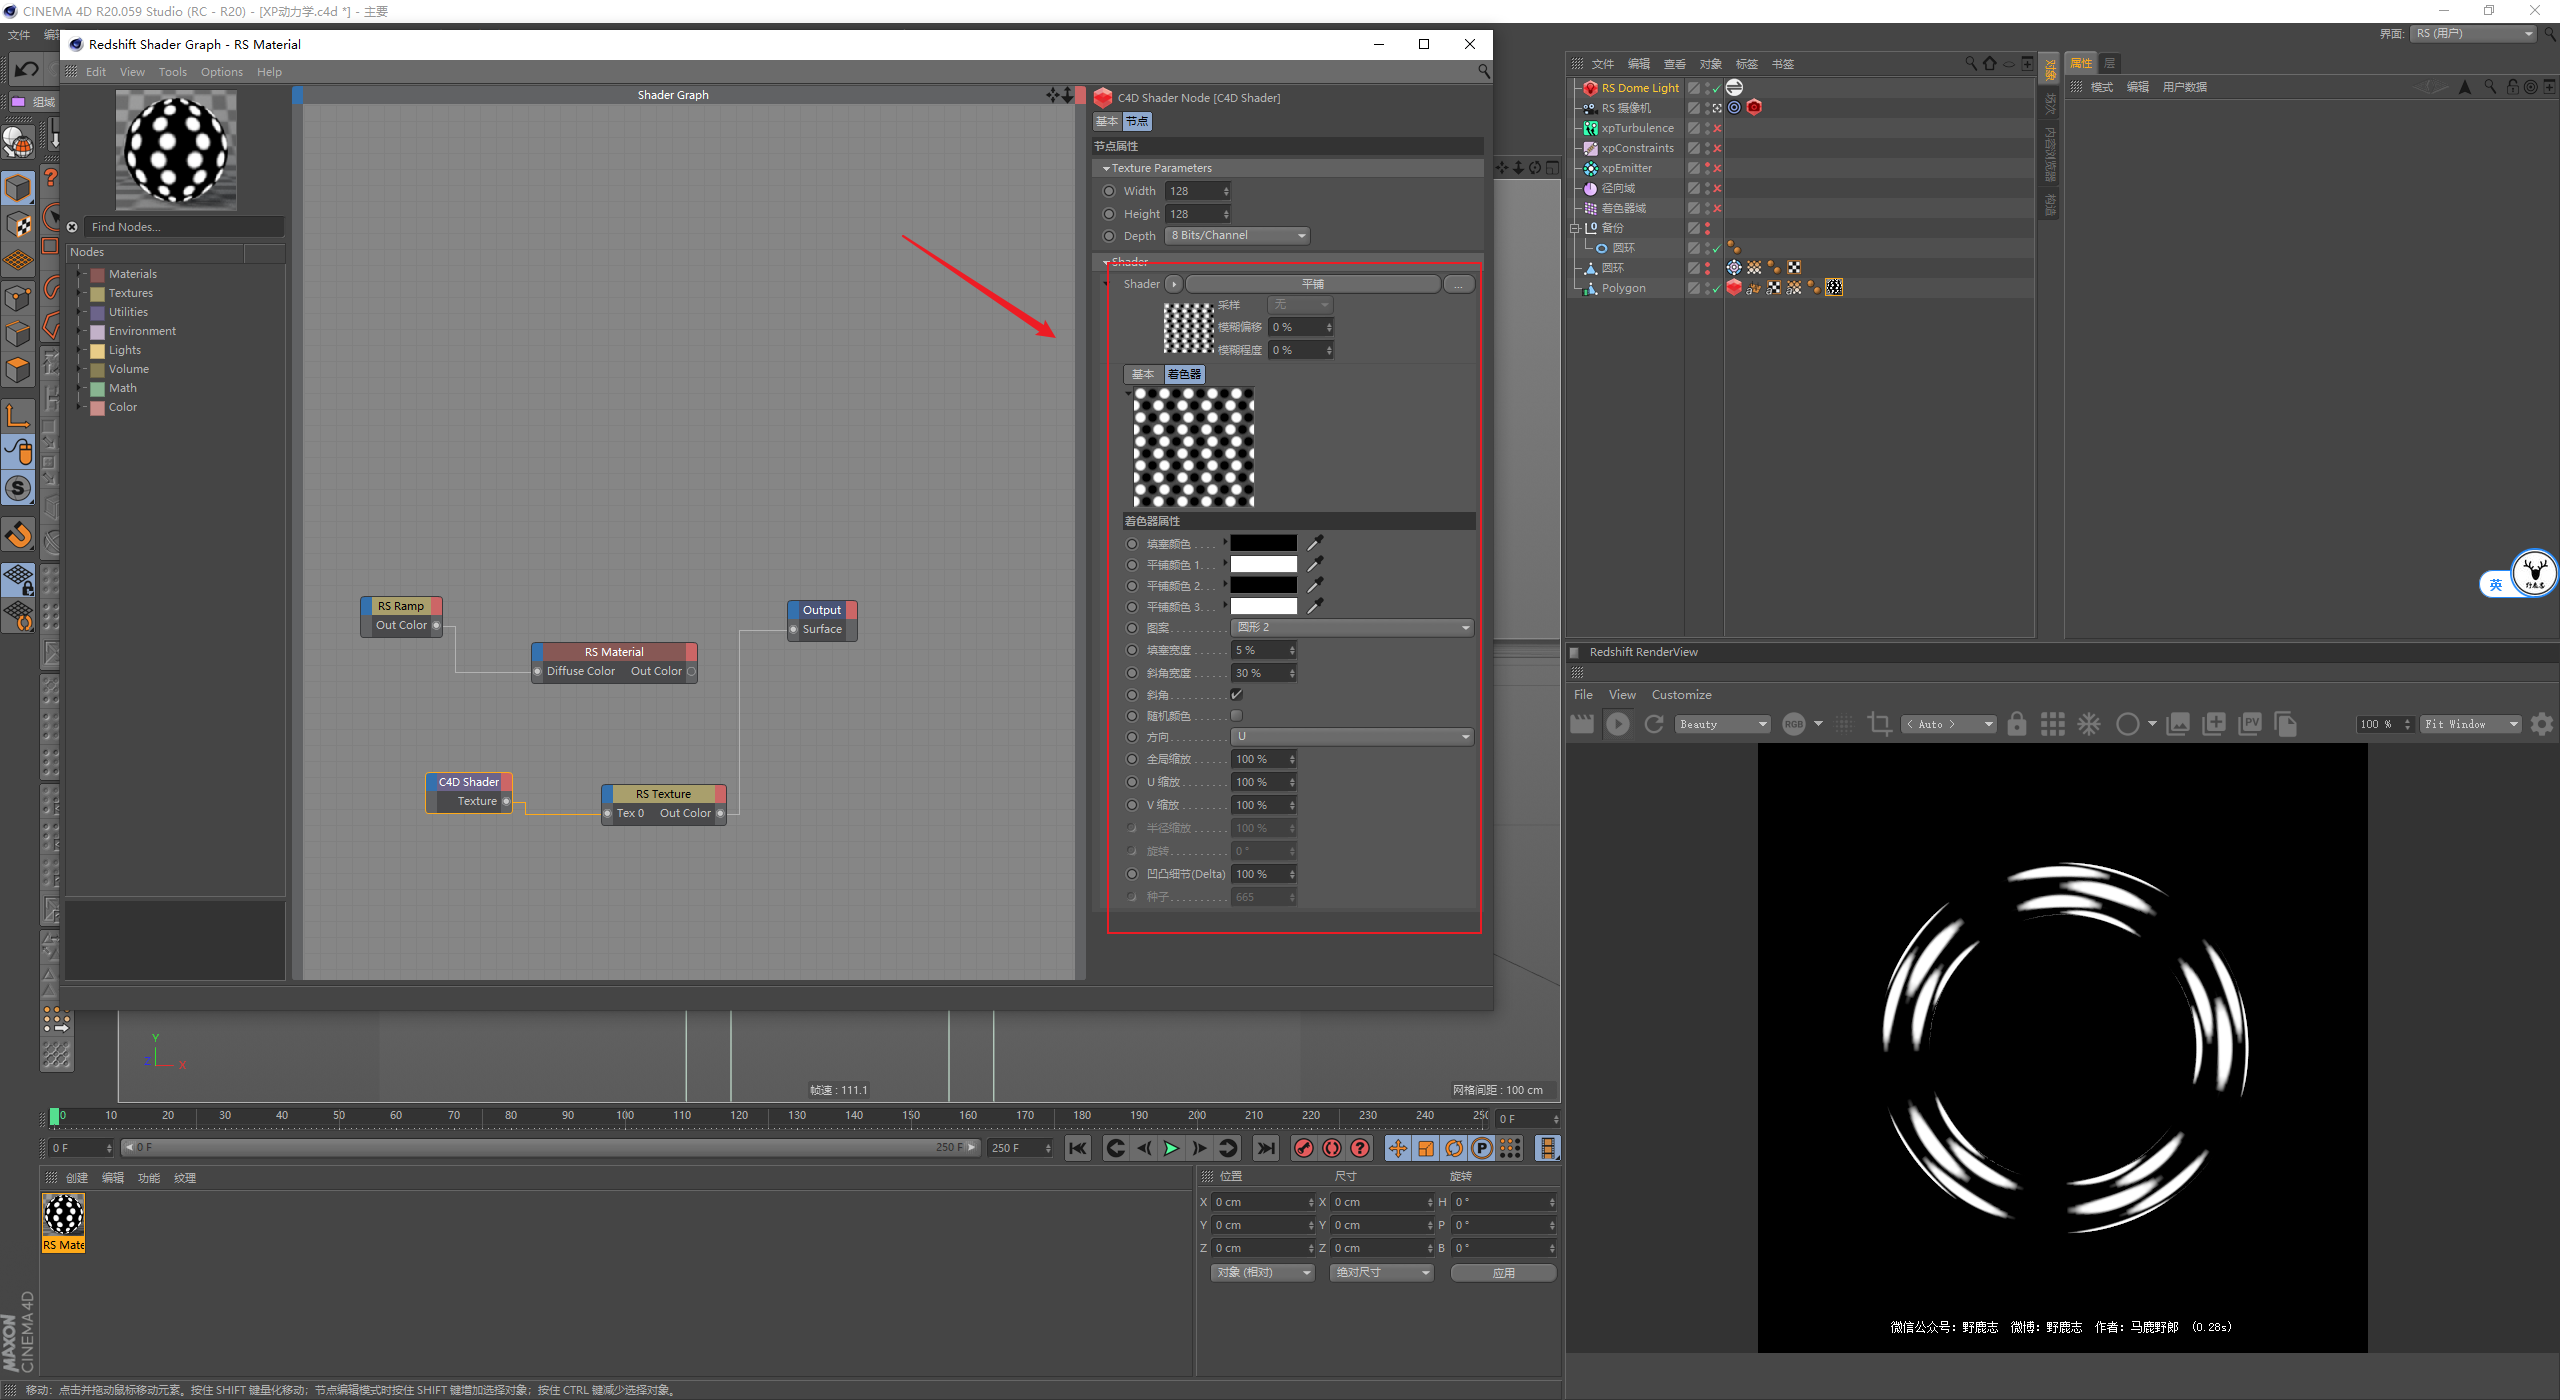Click the 应用 apply button

(1502, 1272)
